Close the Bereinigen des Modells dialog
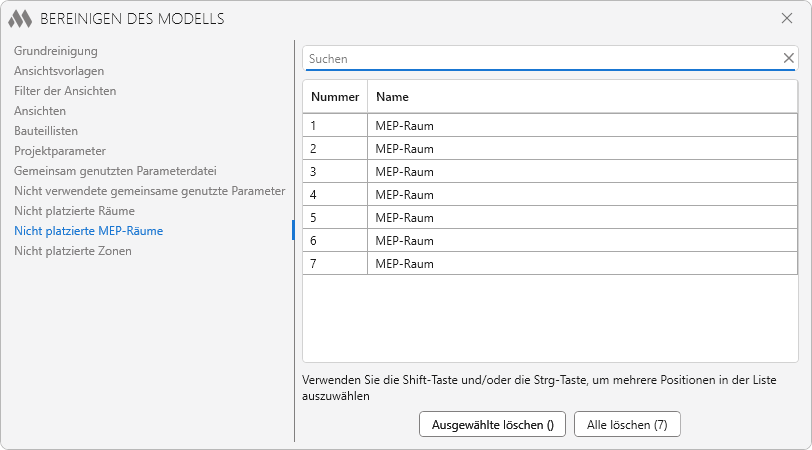The image size is (812, 450). (786, 18)
